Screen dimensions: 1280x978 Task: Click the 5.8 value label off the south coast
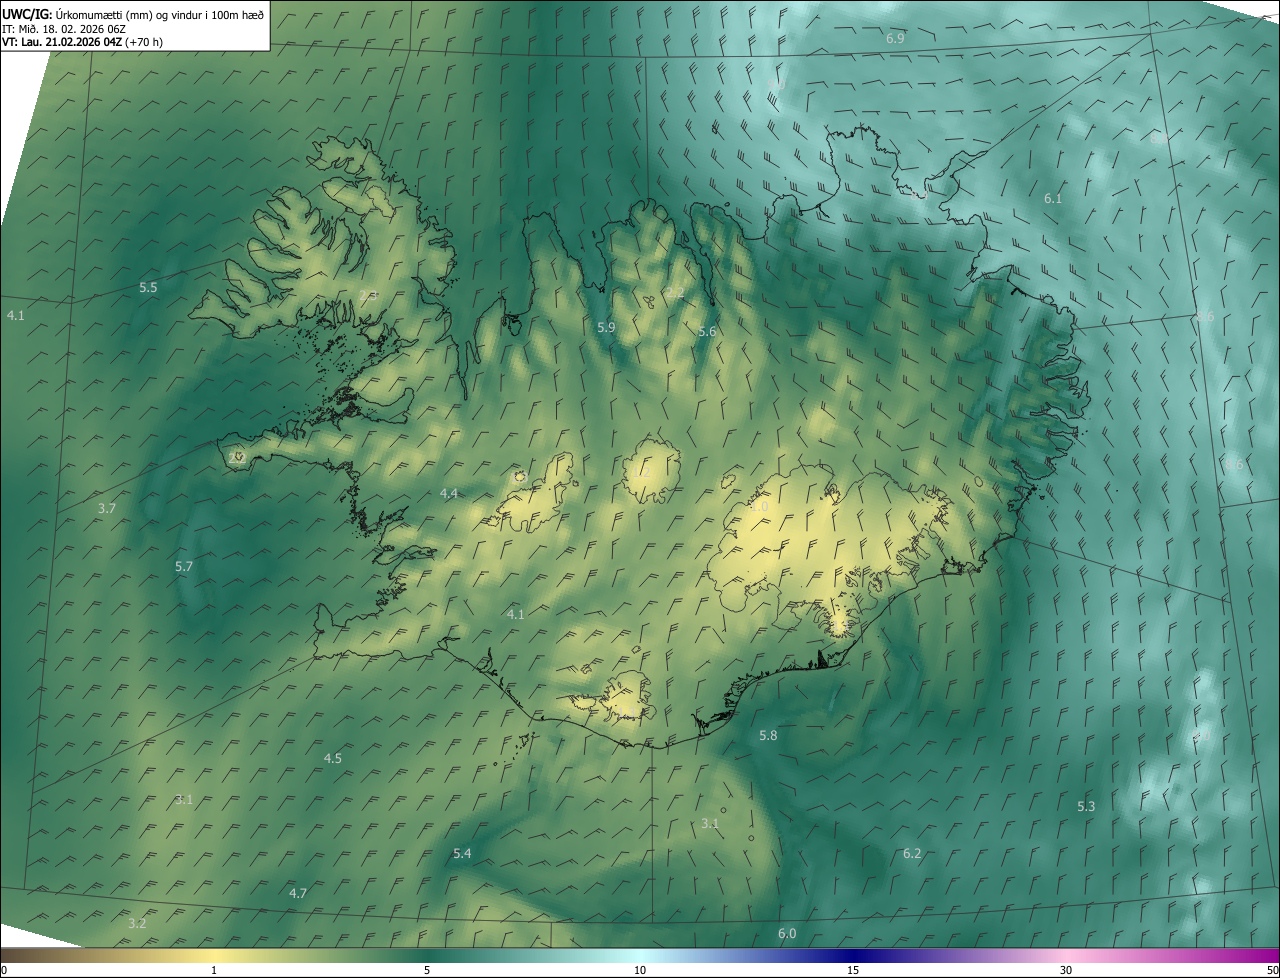[x=768, y=736]
